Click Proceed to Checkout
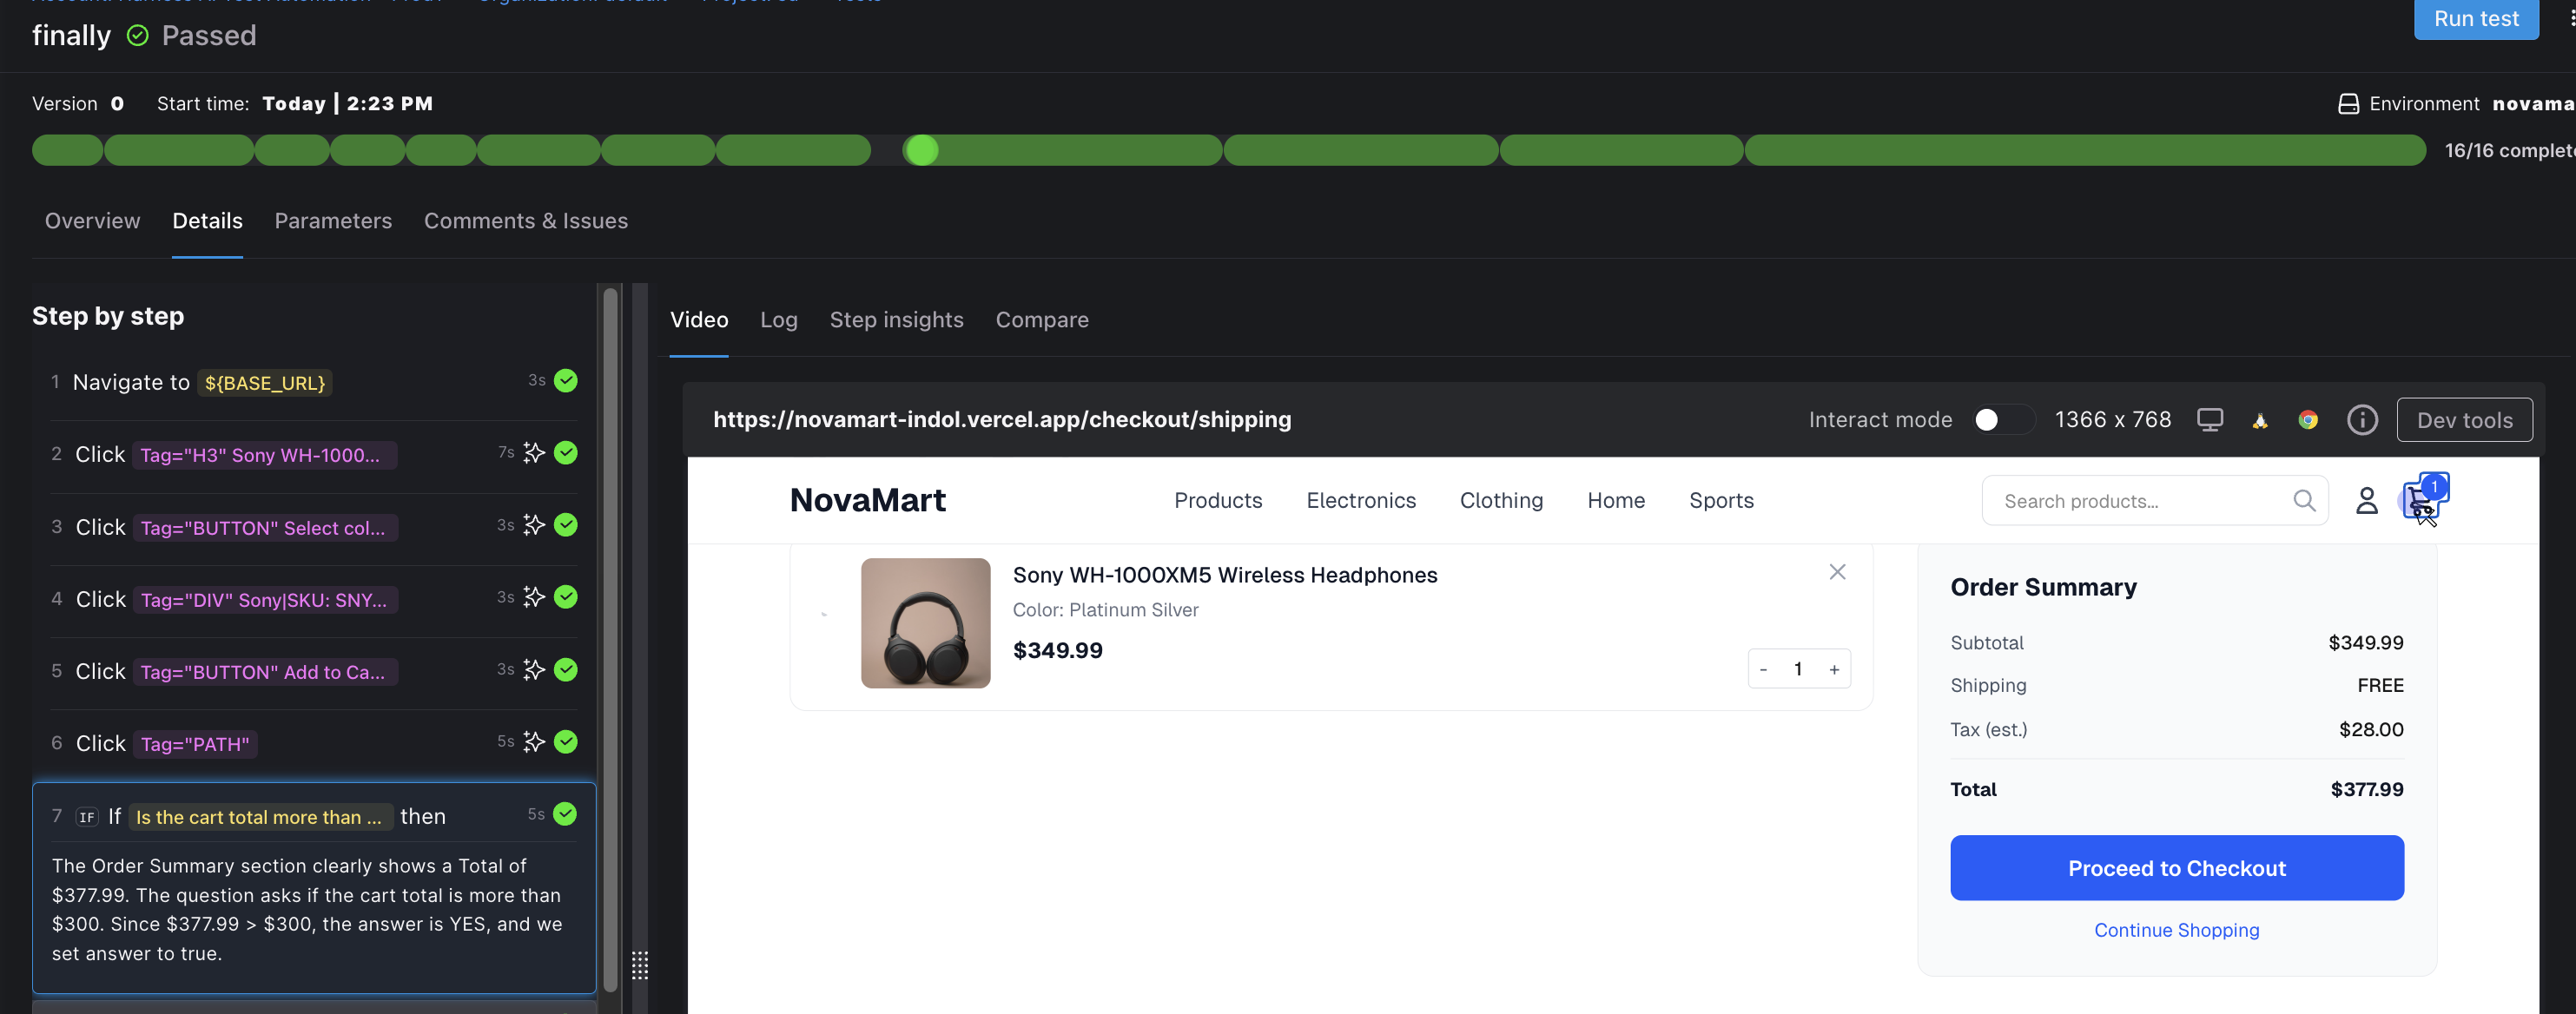Screen dimensions: 2576x1014 click(x=2176, y=868)
